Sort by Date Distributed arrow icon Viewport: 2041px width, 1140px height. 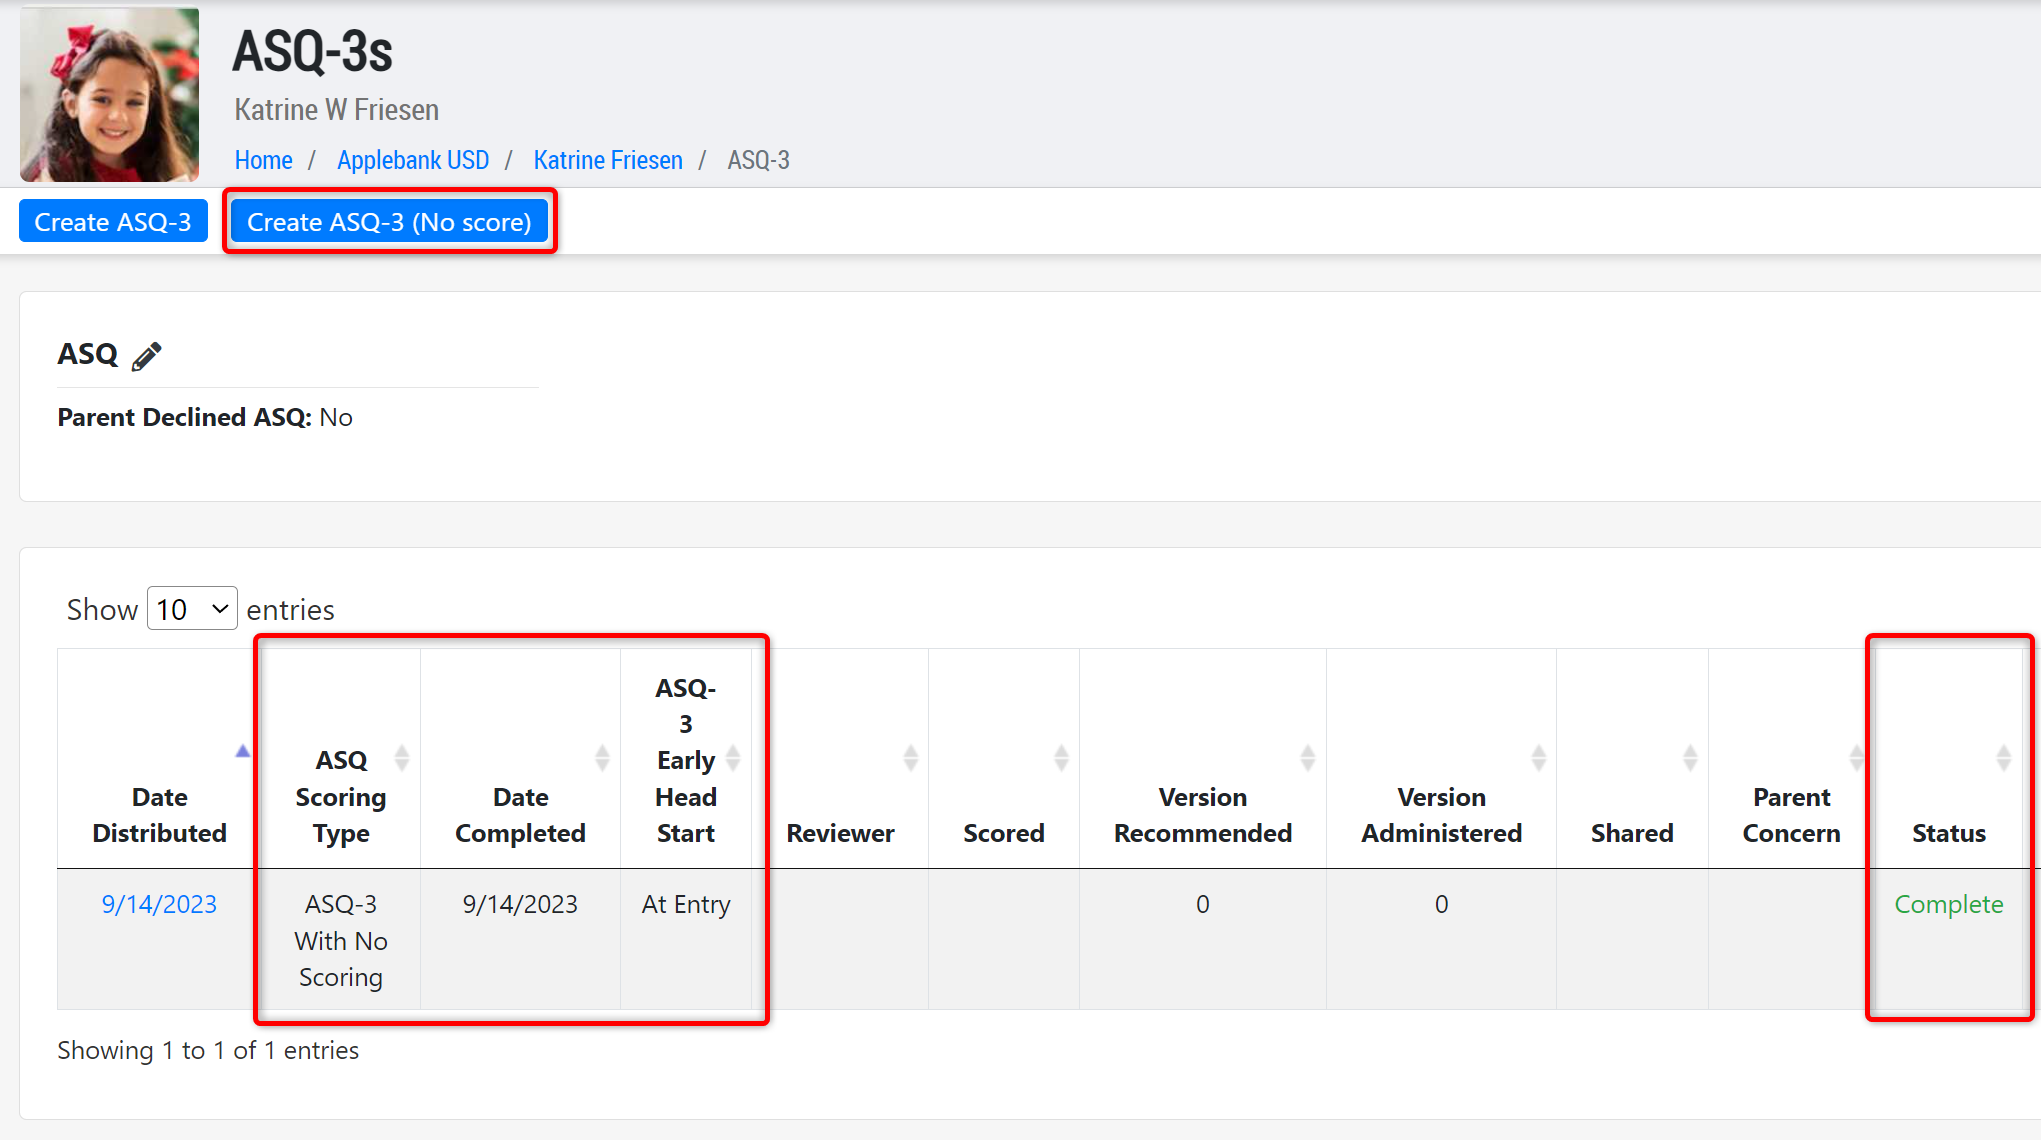pos(242,751)
